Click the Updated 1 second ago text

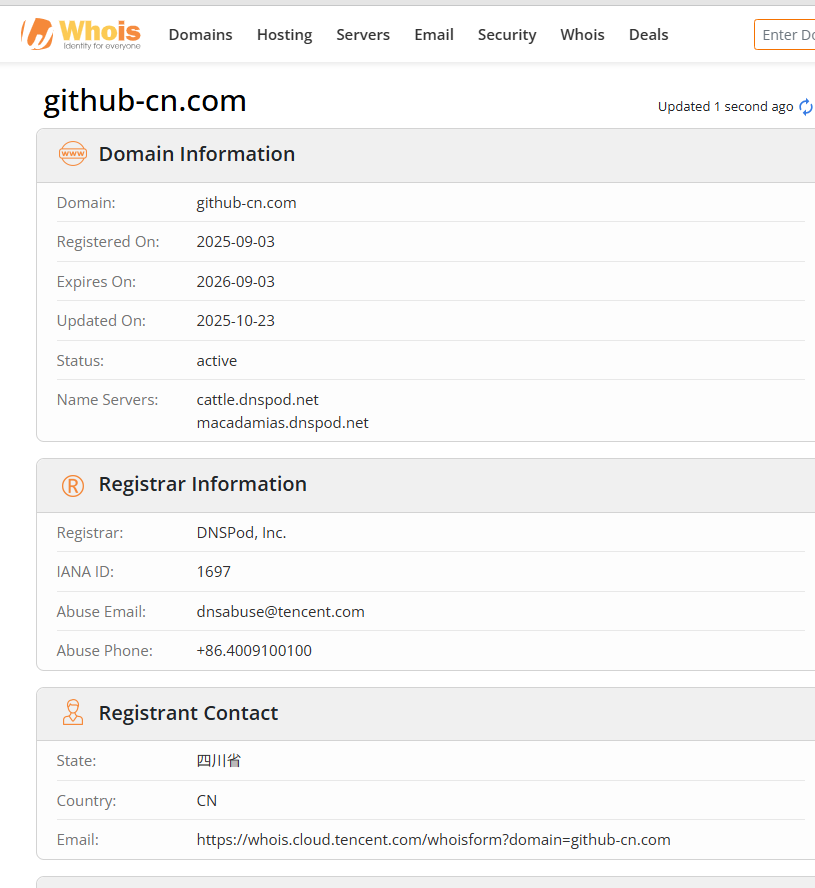725,107
